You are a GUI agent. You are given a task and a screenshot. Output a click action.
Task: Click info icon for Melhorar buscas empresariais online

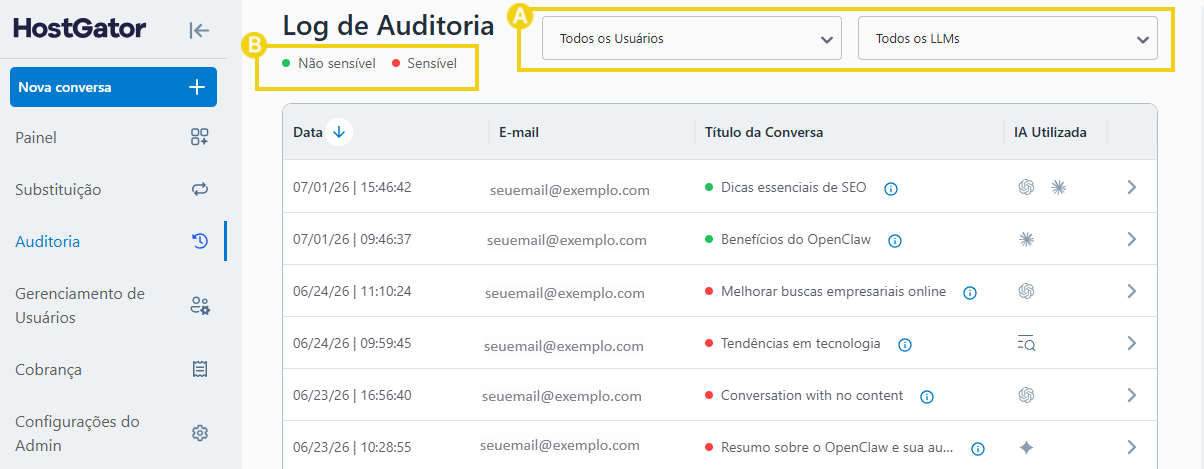[x=969, y=292]
